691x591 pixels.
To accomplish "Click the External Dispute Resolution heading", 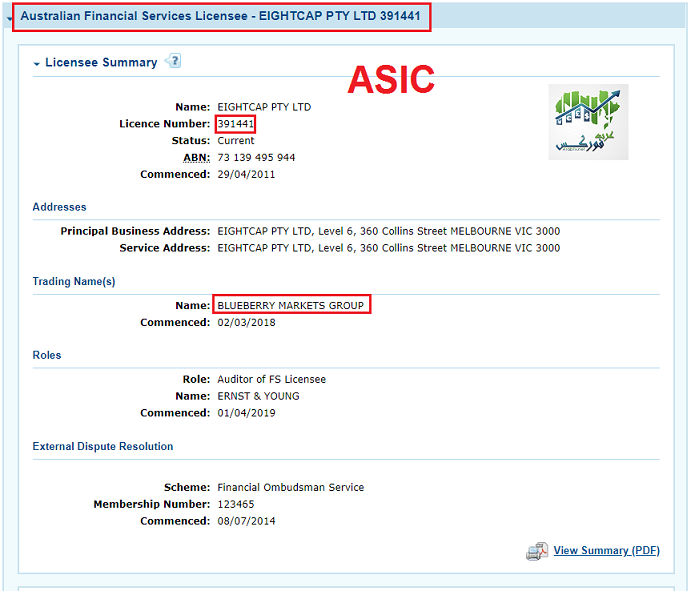I will [103, 446].
